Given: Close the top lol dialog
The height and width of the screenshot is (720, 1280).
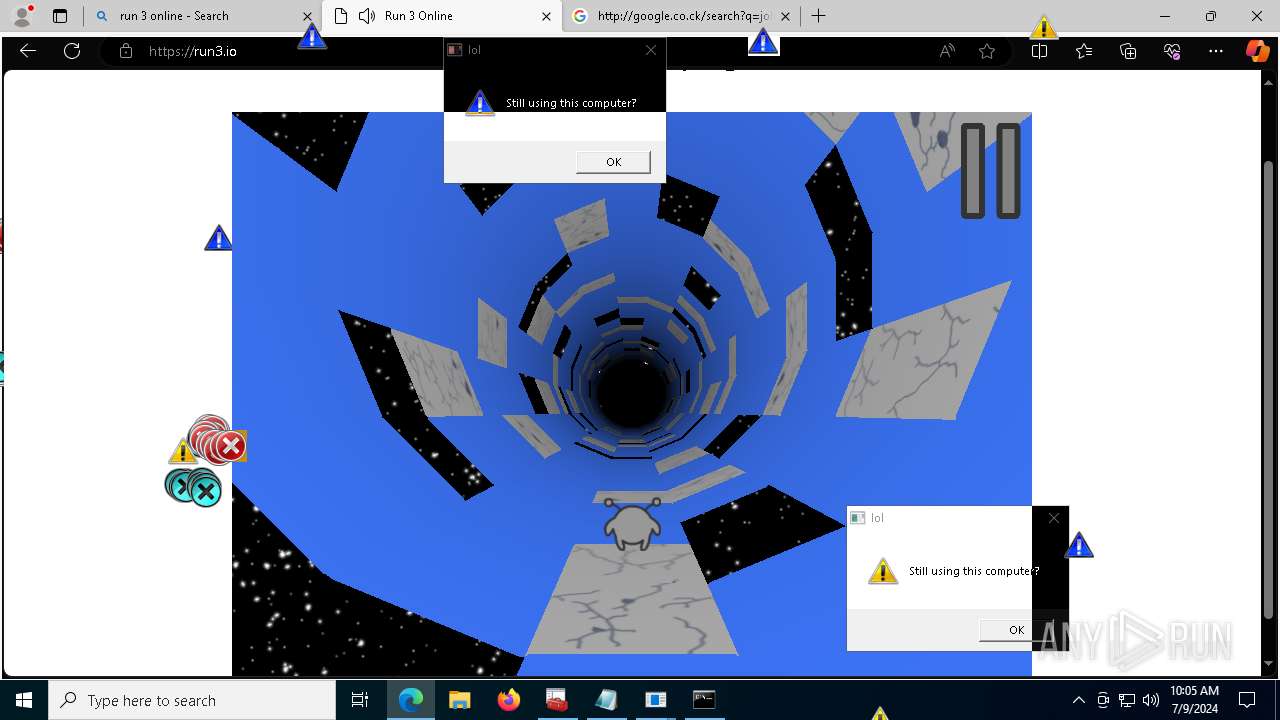Looking at the screenshot, I should [651, 50].
